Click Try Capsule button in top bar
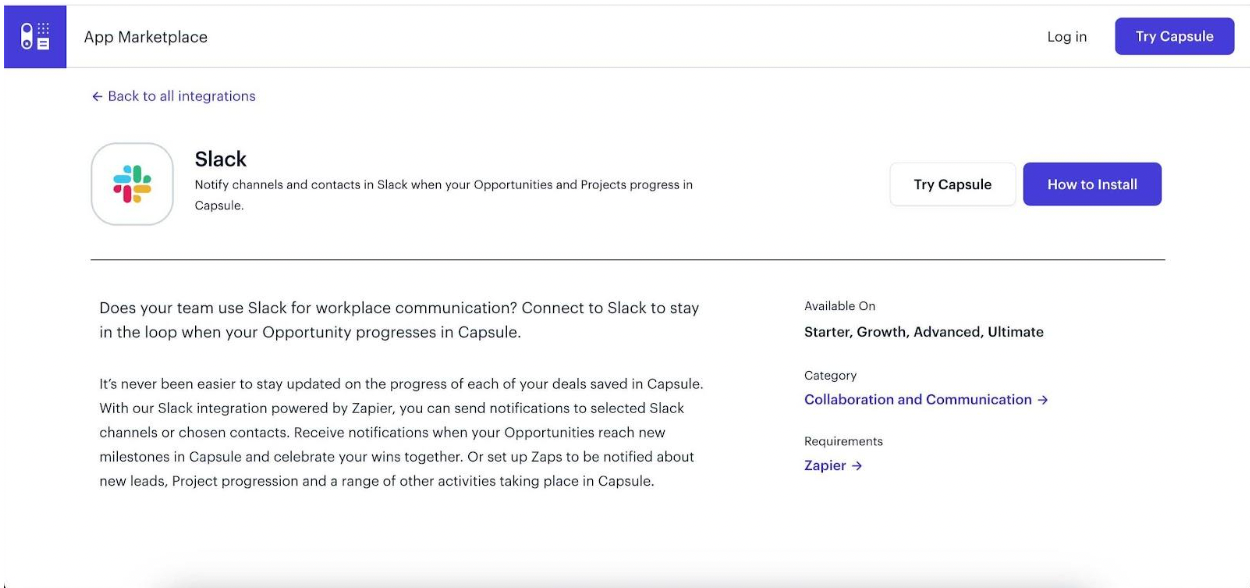The height and width of the screenshot is (588, 1250). 1174,36
